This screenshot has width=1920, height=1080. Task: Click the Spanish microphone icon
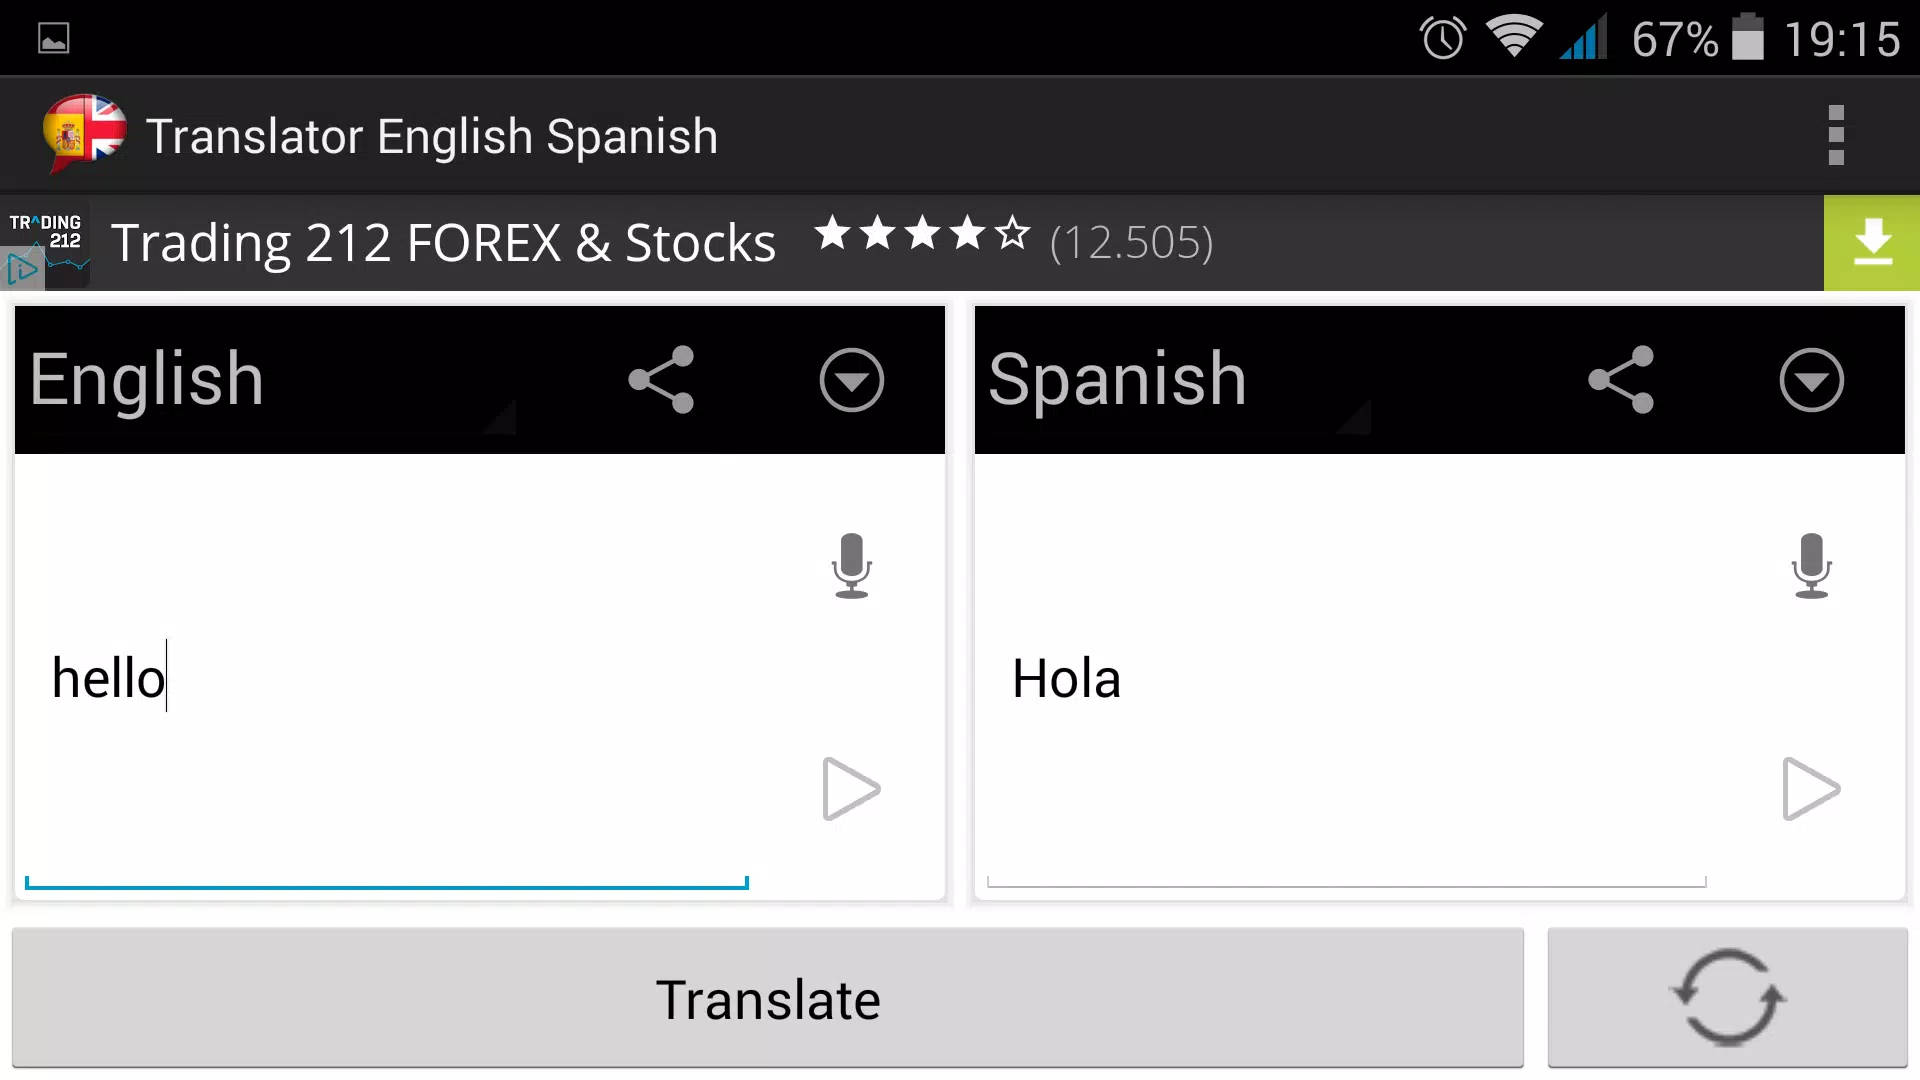pos(1811,564)
